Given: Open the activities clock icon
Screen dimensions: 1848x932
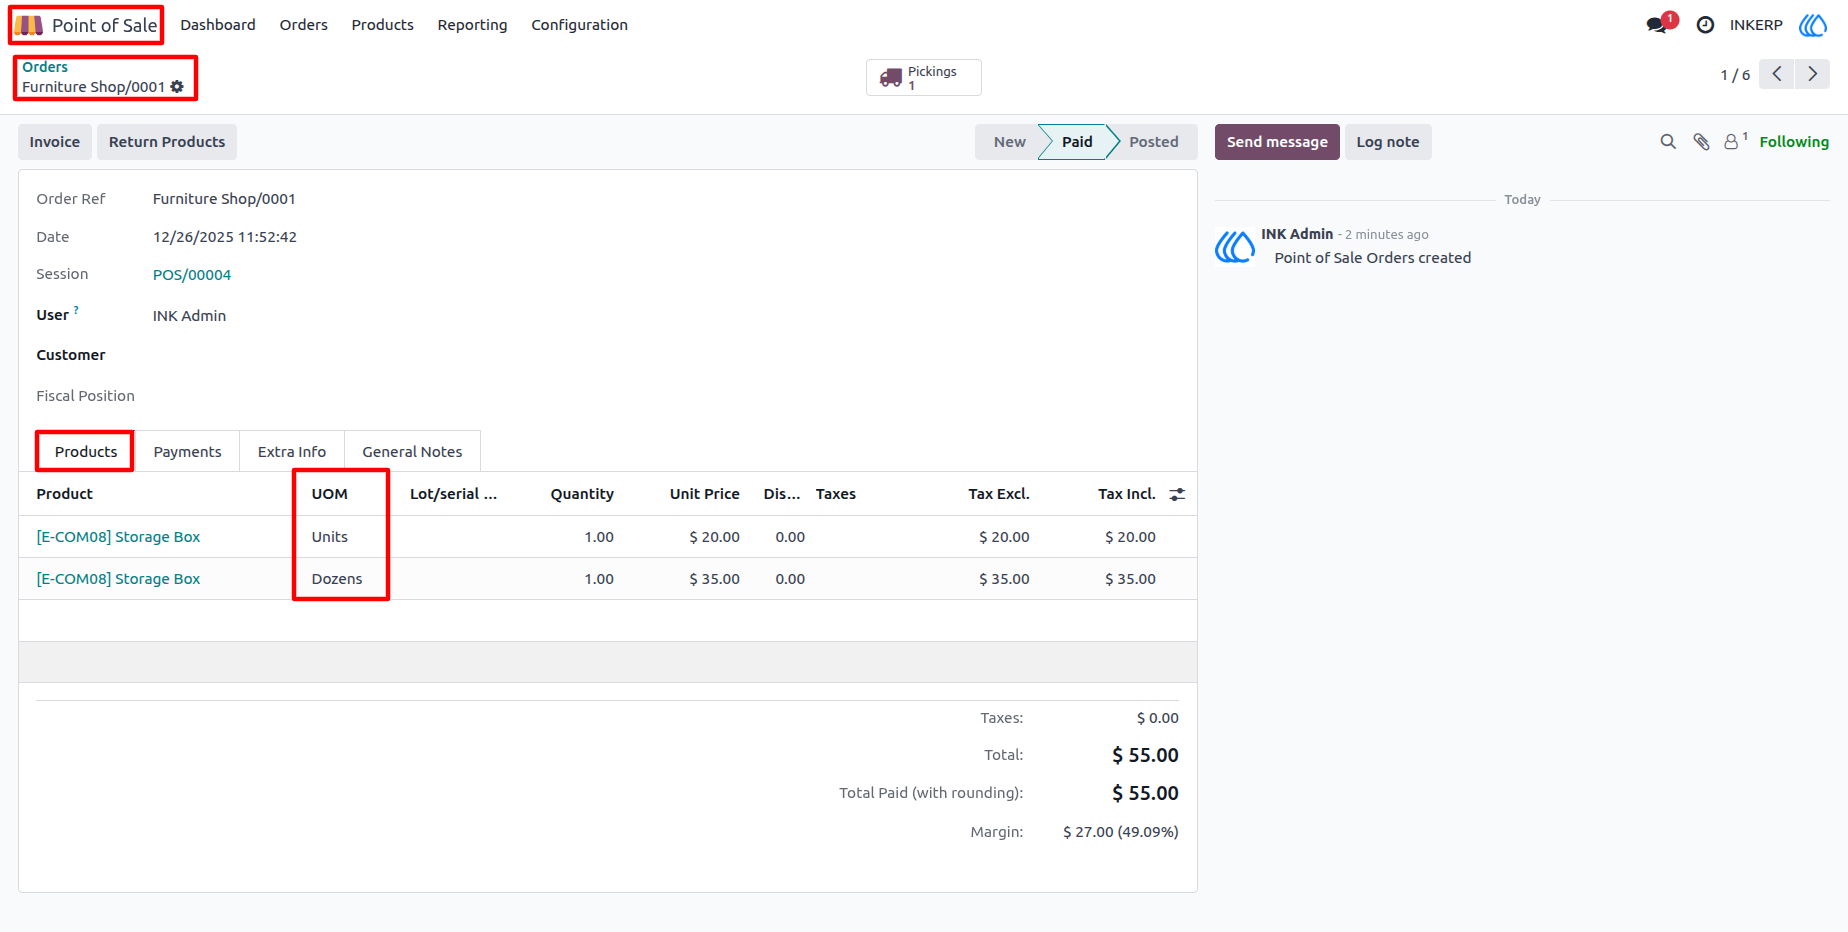Looking at the screenshot, I should (1706, 25).
